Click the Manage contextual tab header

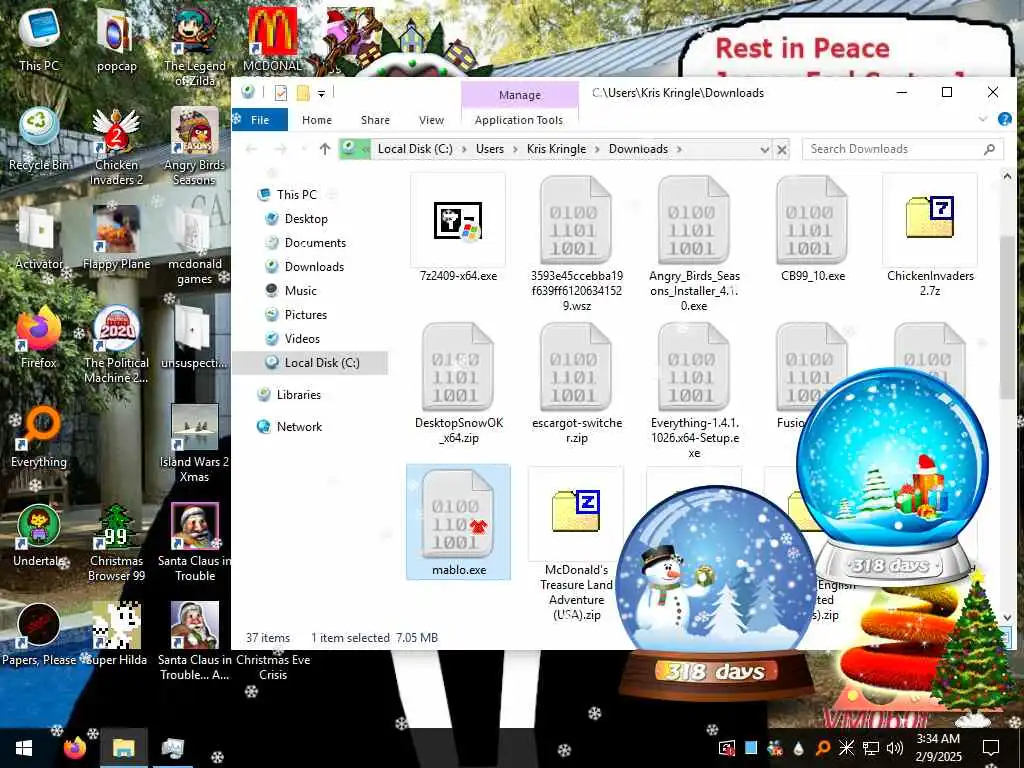(x=520, y=95)
